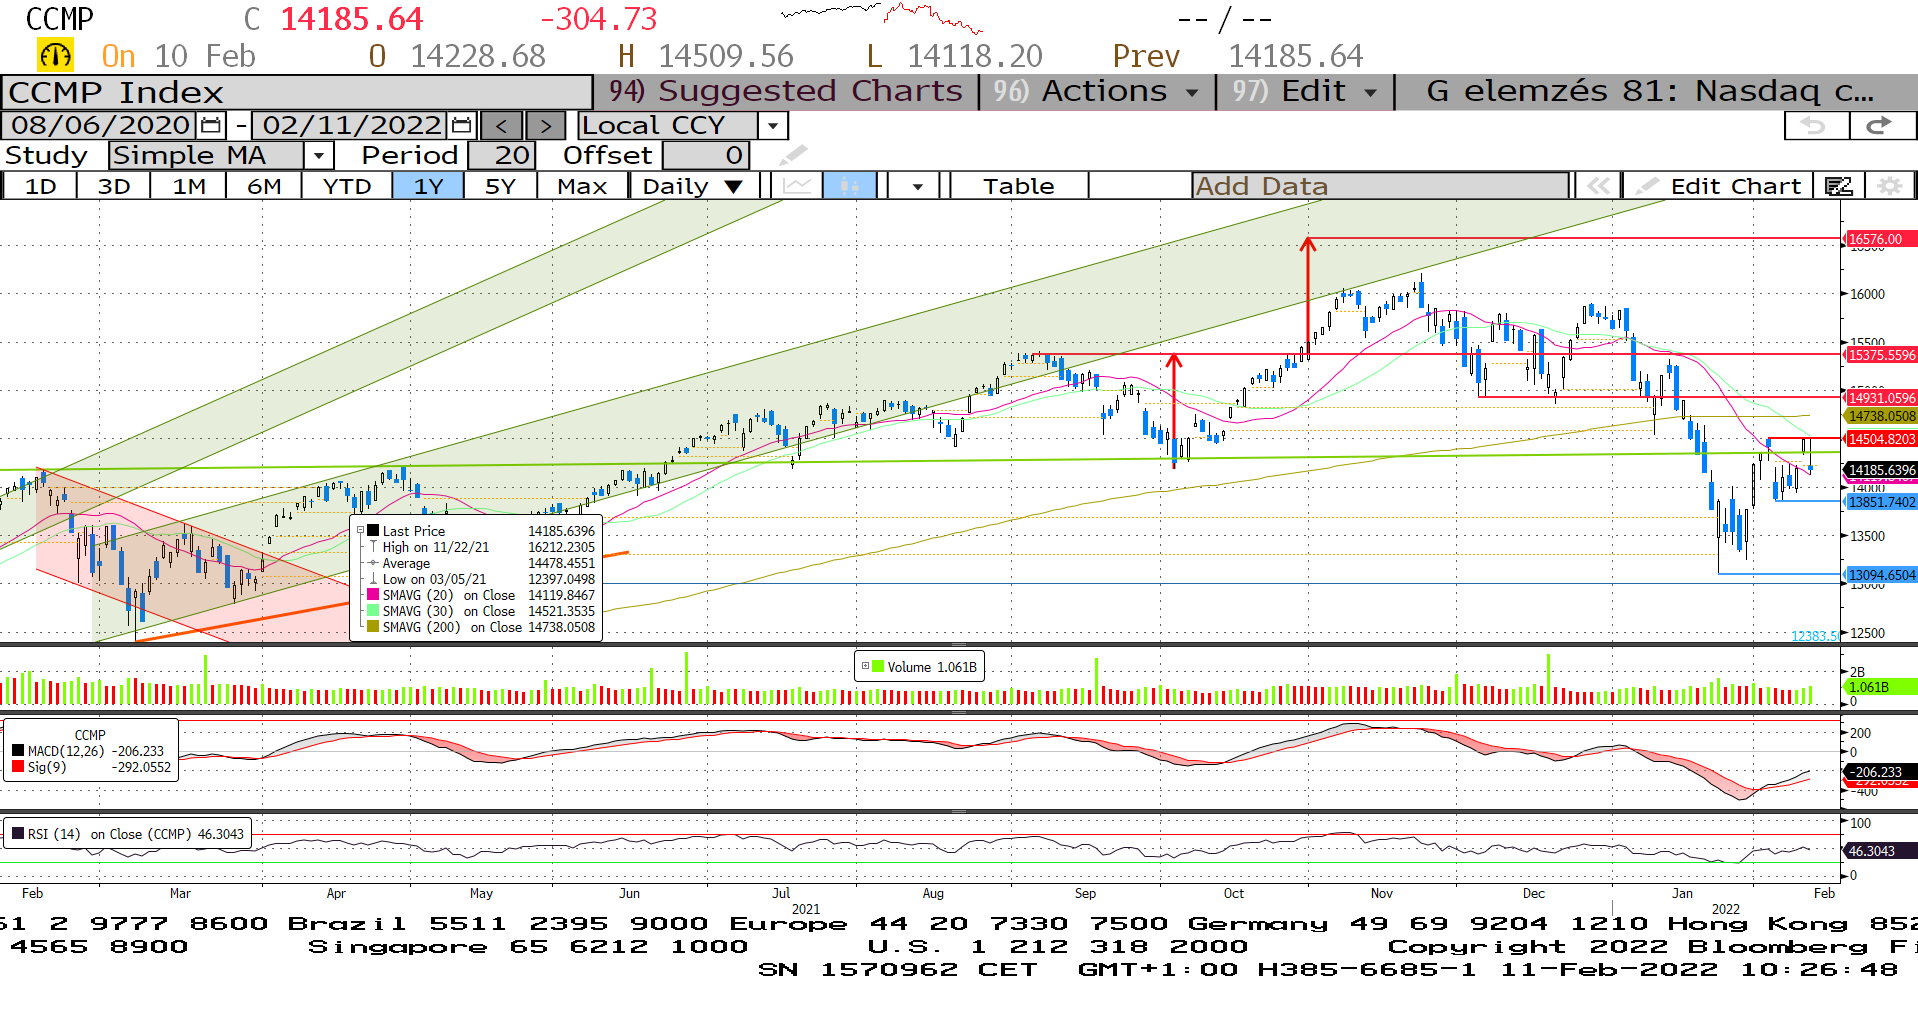1918x1025 pixels.
Task: Click the intraday sparkline mini chart
Action: tap(881, 17)
